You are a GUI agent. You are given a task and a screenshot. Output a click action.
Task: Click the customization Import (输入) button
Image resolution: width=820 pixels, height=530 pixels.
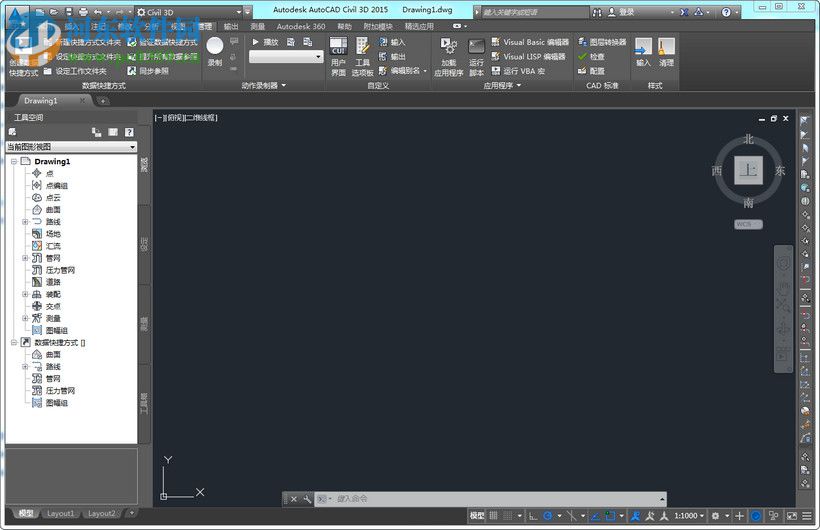pos(392,42)
